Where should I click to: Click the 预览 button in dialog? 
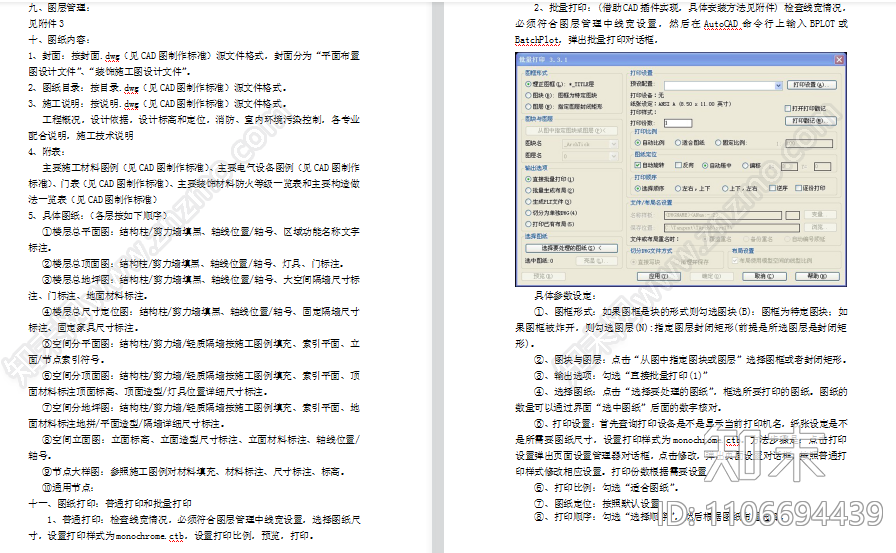tap(542, 276)
